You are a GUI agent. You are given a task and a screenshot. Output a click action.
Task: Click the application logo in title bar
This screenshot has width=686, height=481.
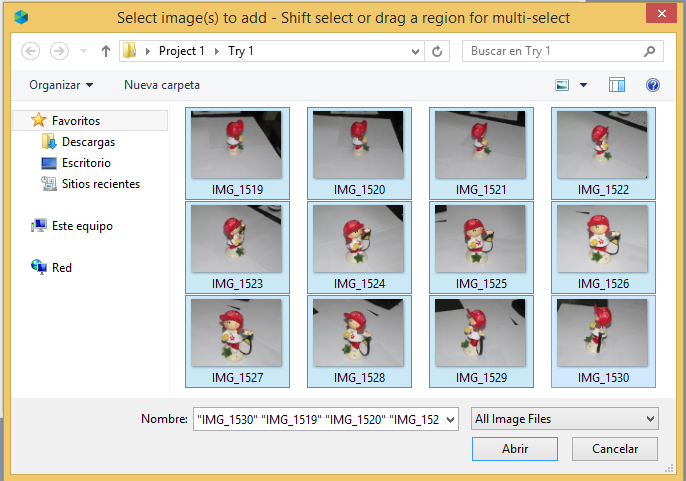[x=21, y=17]
